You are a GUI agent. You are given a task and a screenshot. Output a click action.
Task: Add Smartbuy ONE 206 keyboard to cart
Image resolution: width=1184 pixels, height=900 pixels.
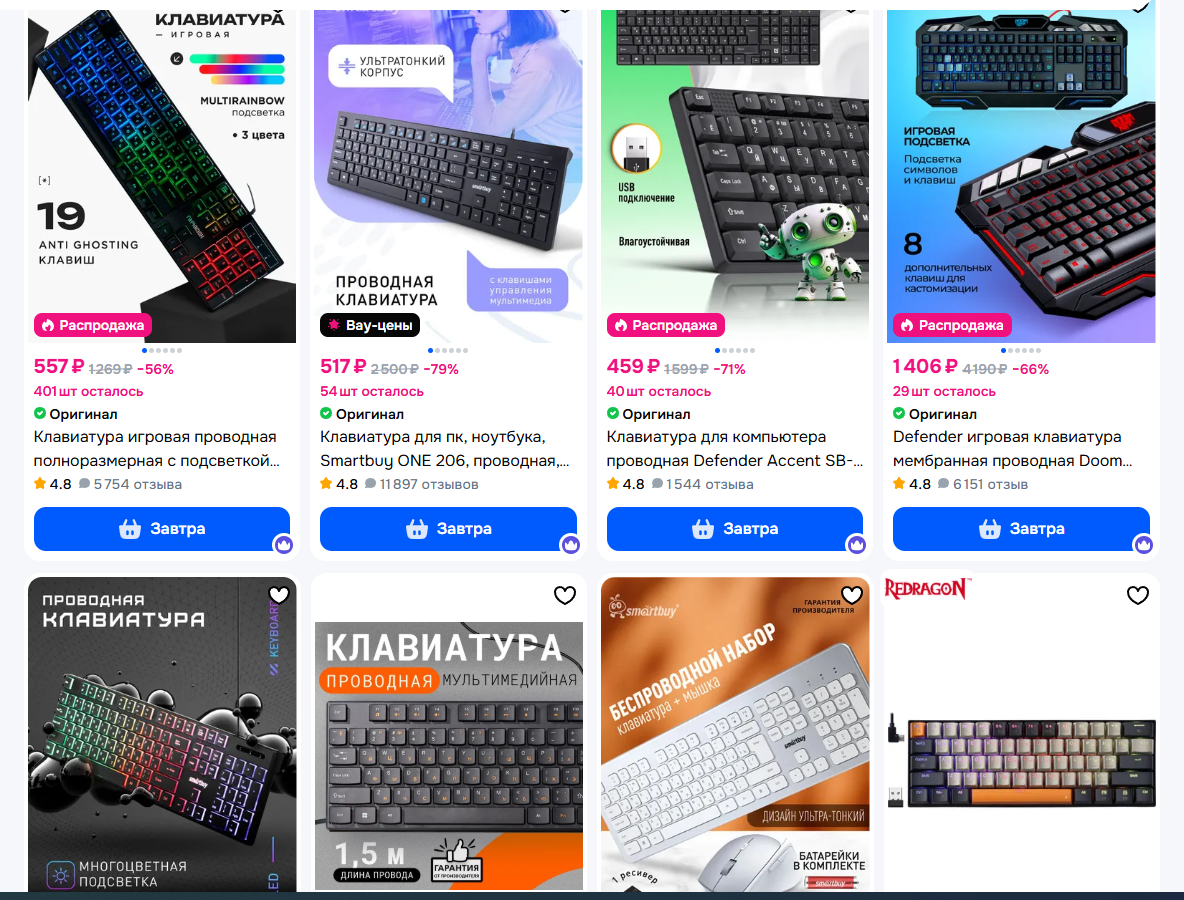449,529
